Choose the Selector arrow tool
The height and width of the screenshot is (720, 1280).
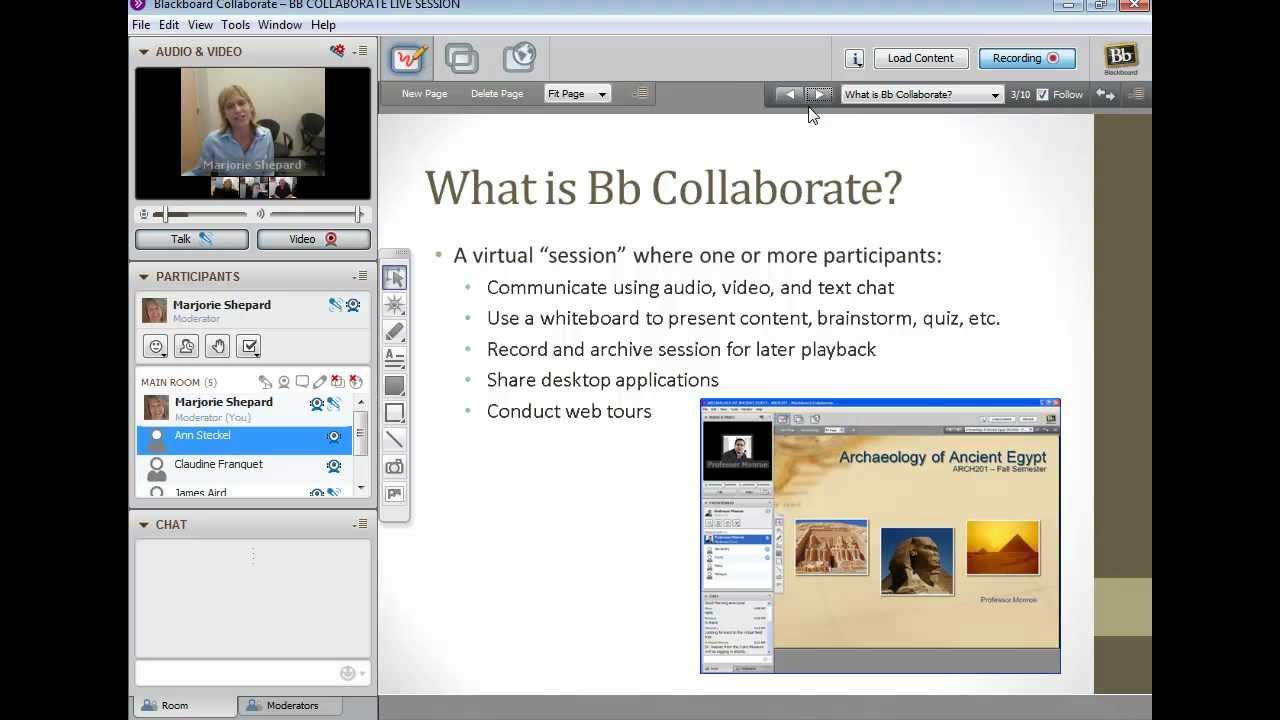(x=395, y=278)
